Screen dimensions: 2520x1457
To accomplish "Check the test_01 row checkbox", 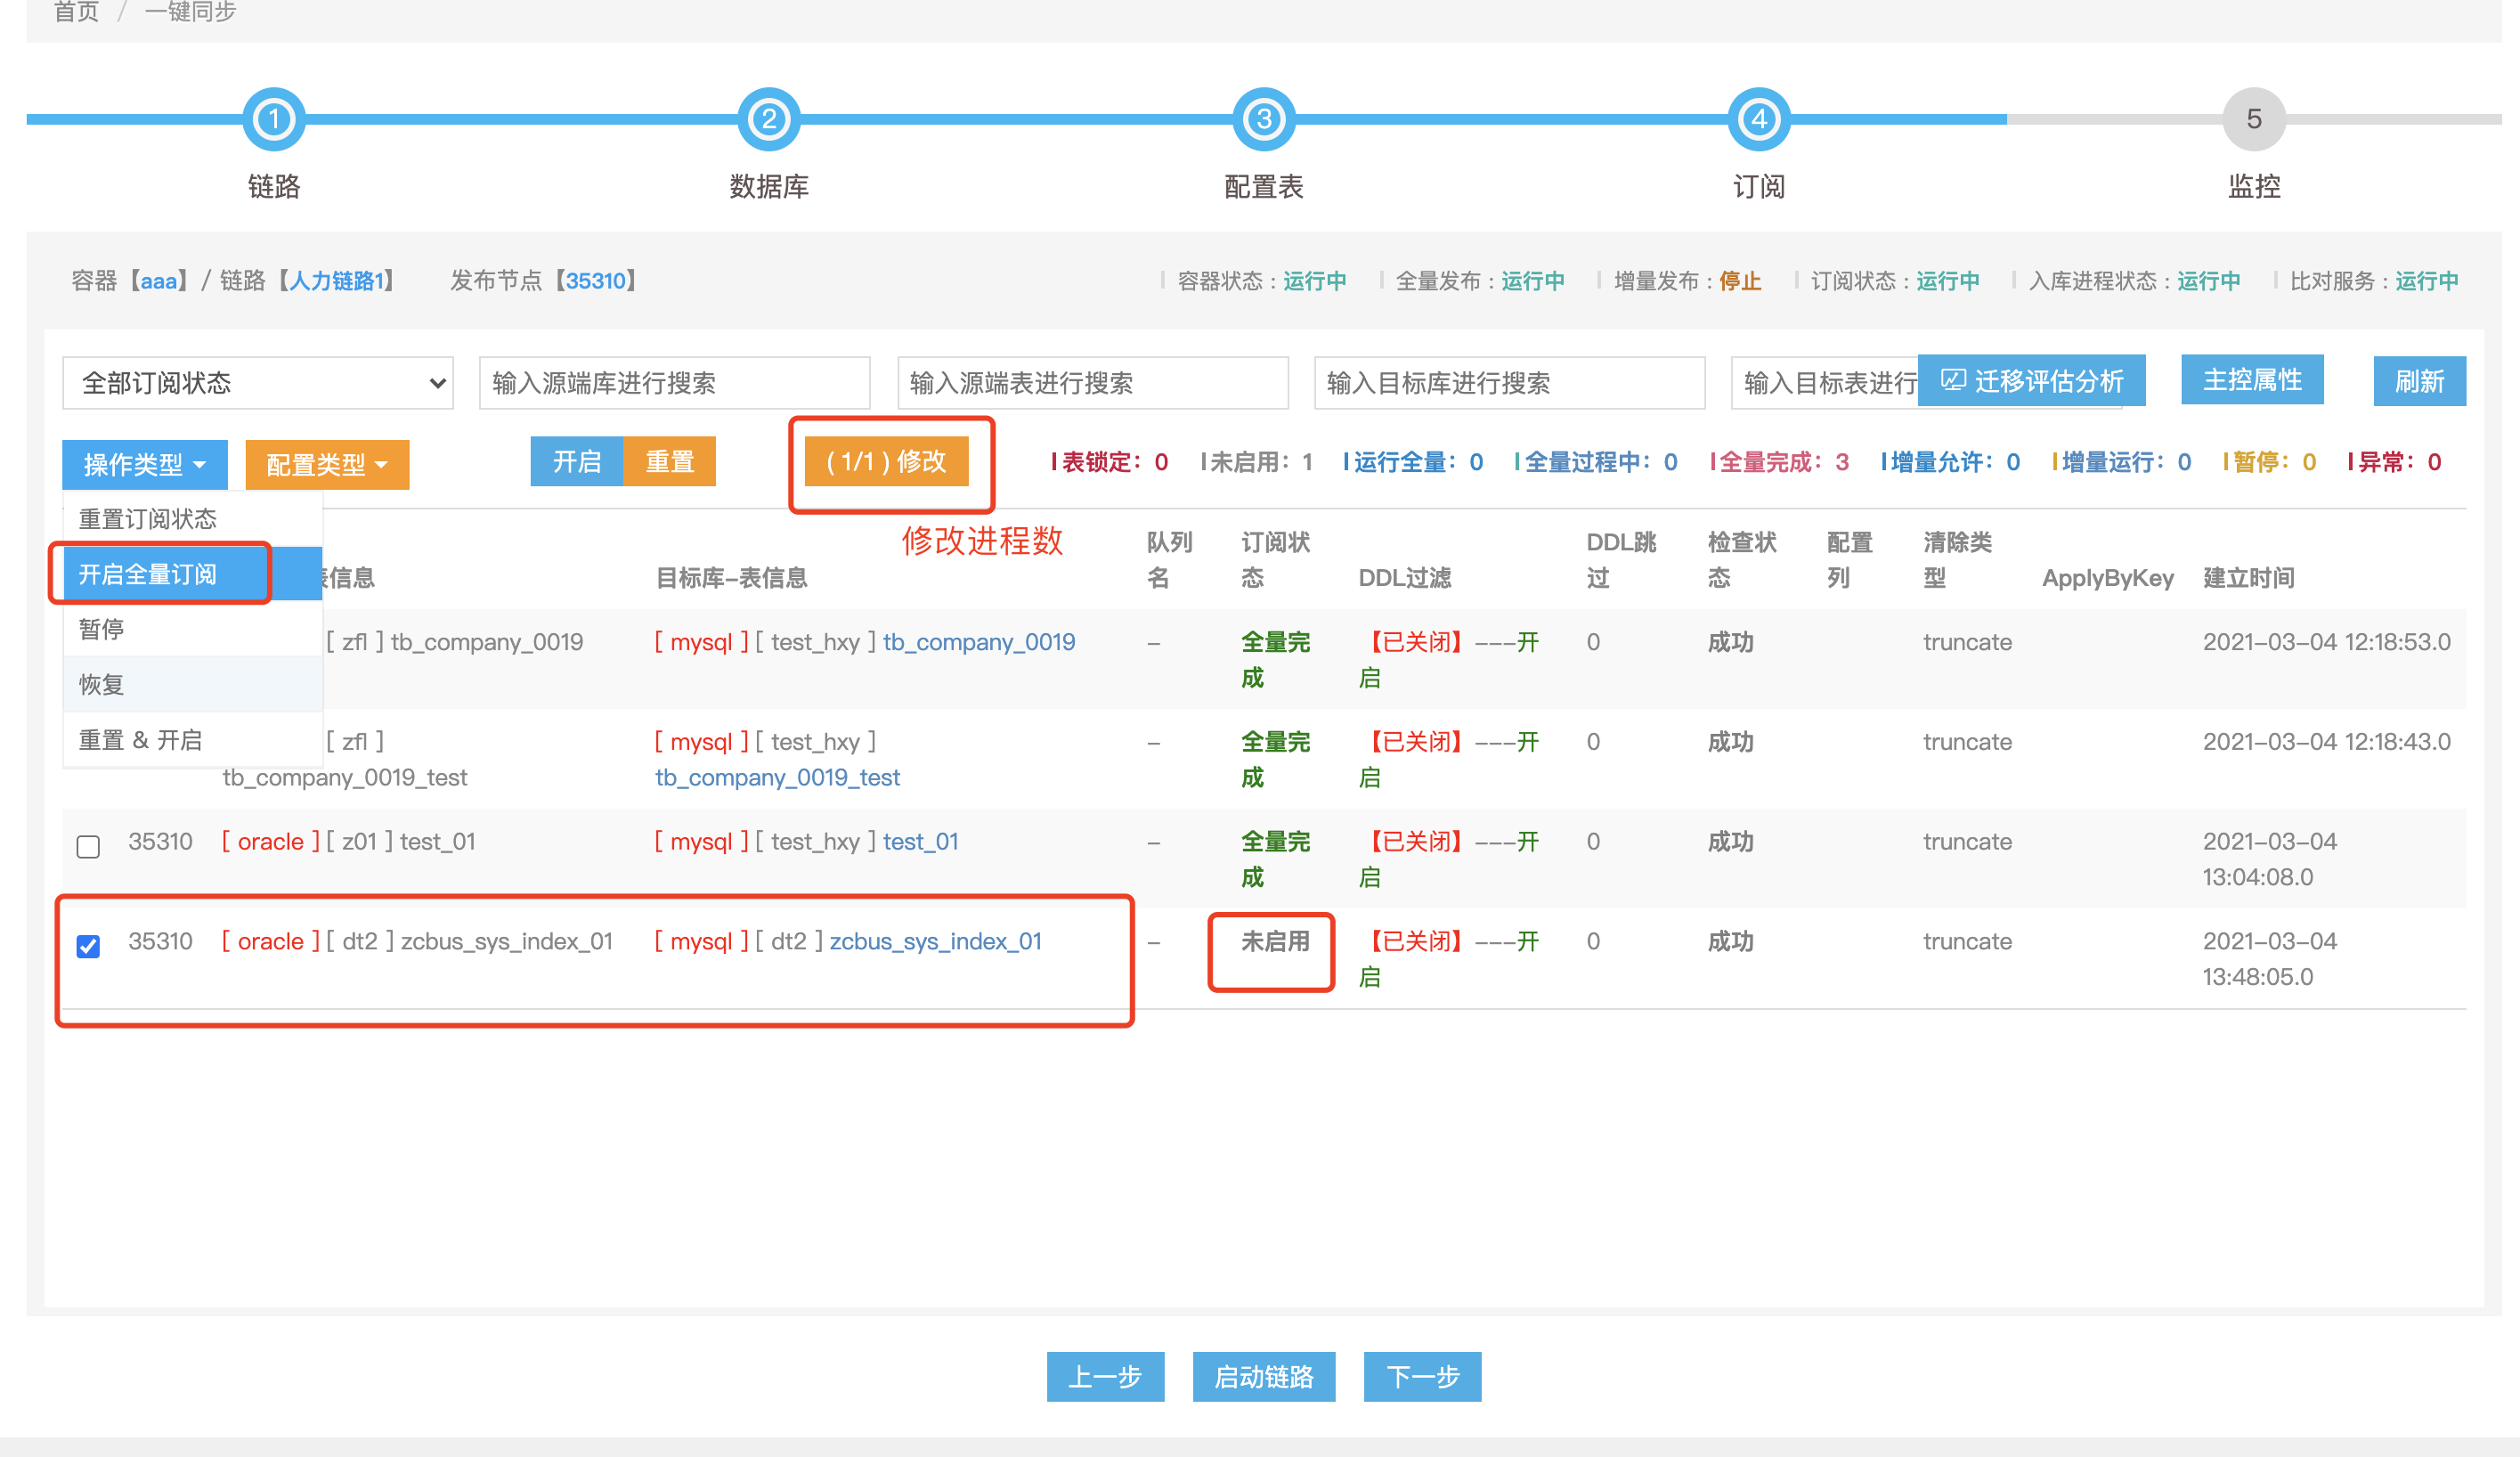I will pyautogui.click(x=88, y=846).
